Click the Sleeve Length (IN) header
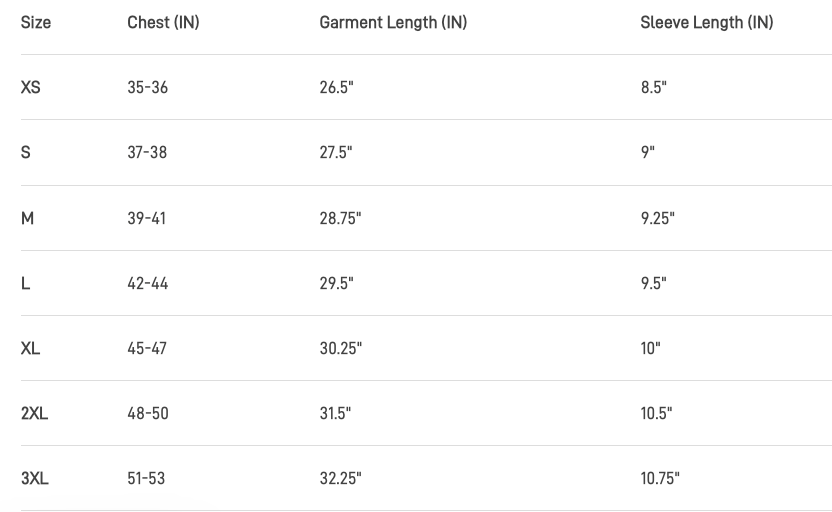Viewport: 832px width, 512px height. tap(706, 23)
